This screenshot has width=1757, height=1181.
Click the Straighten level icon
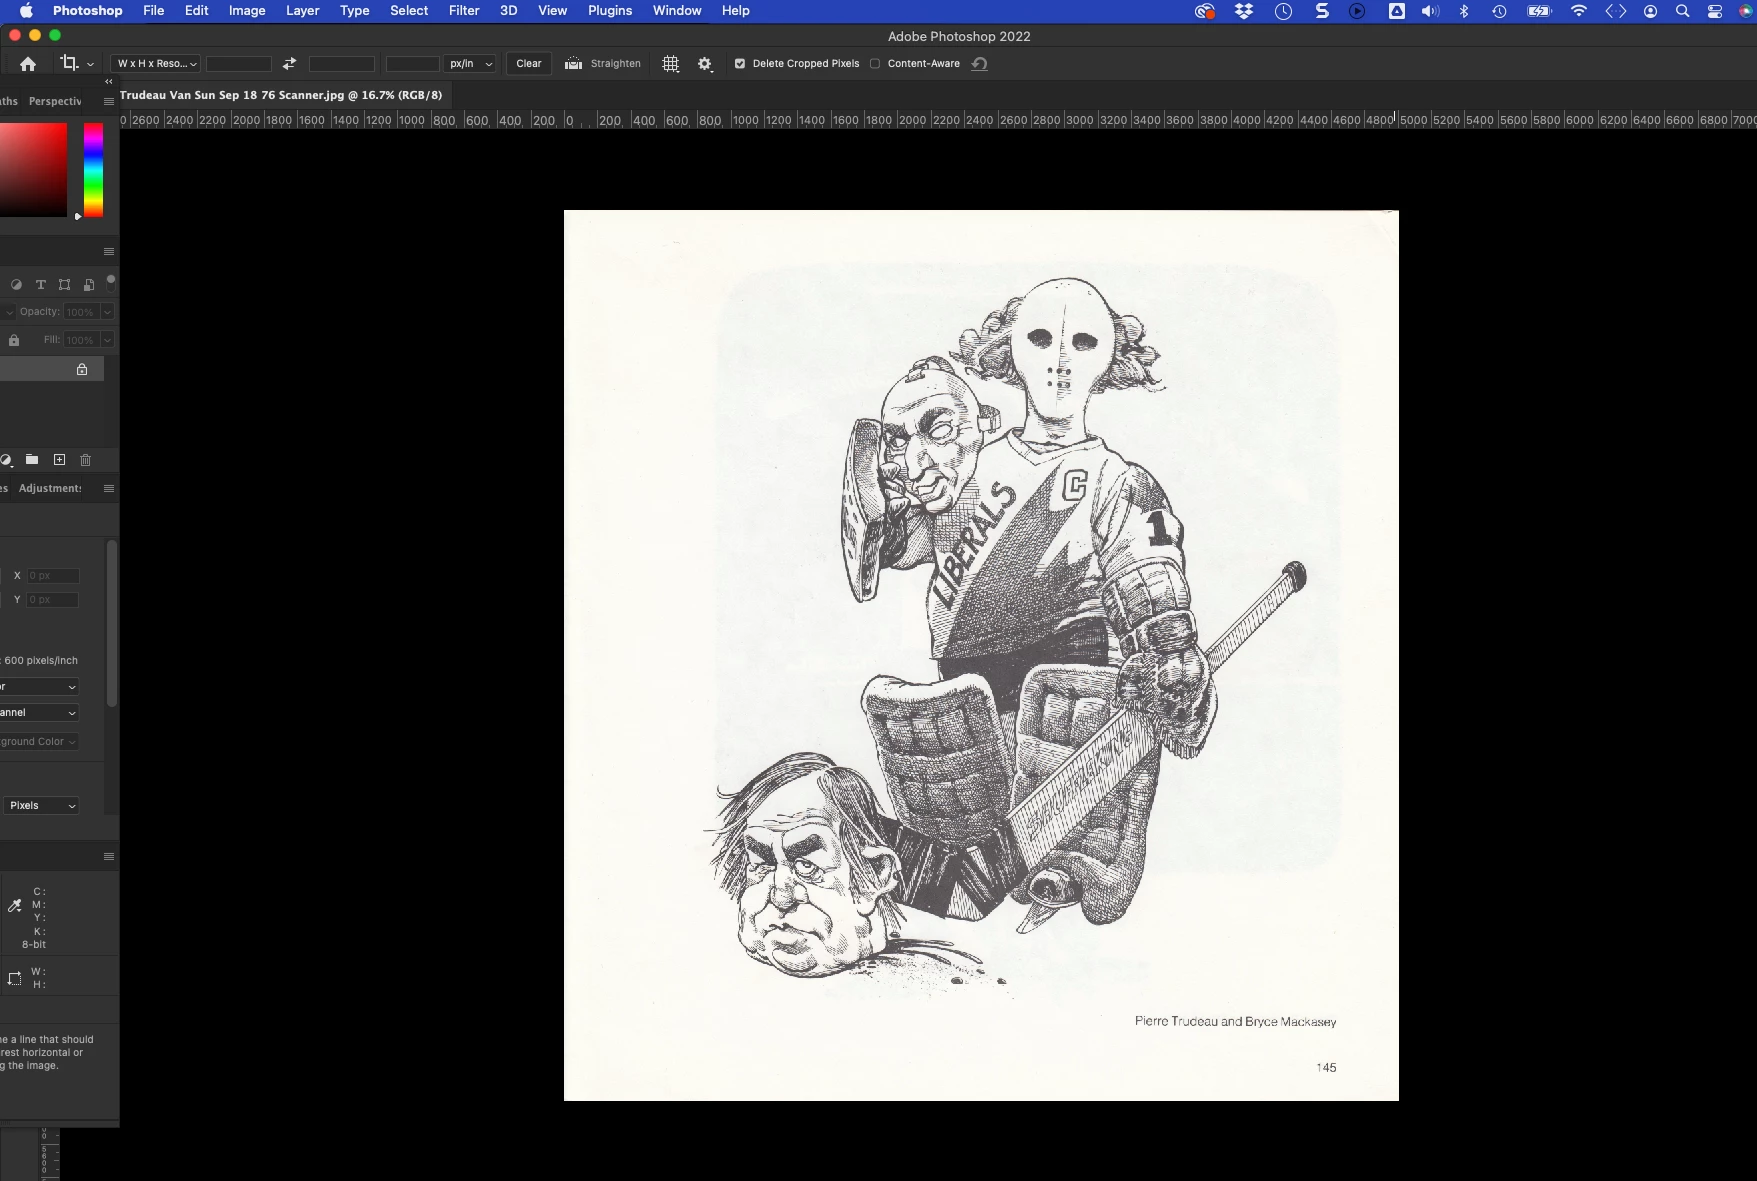click(x=573, y=63)
